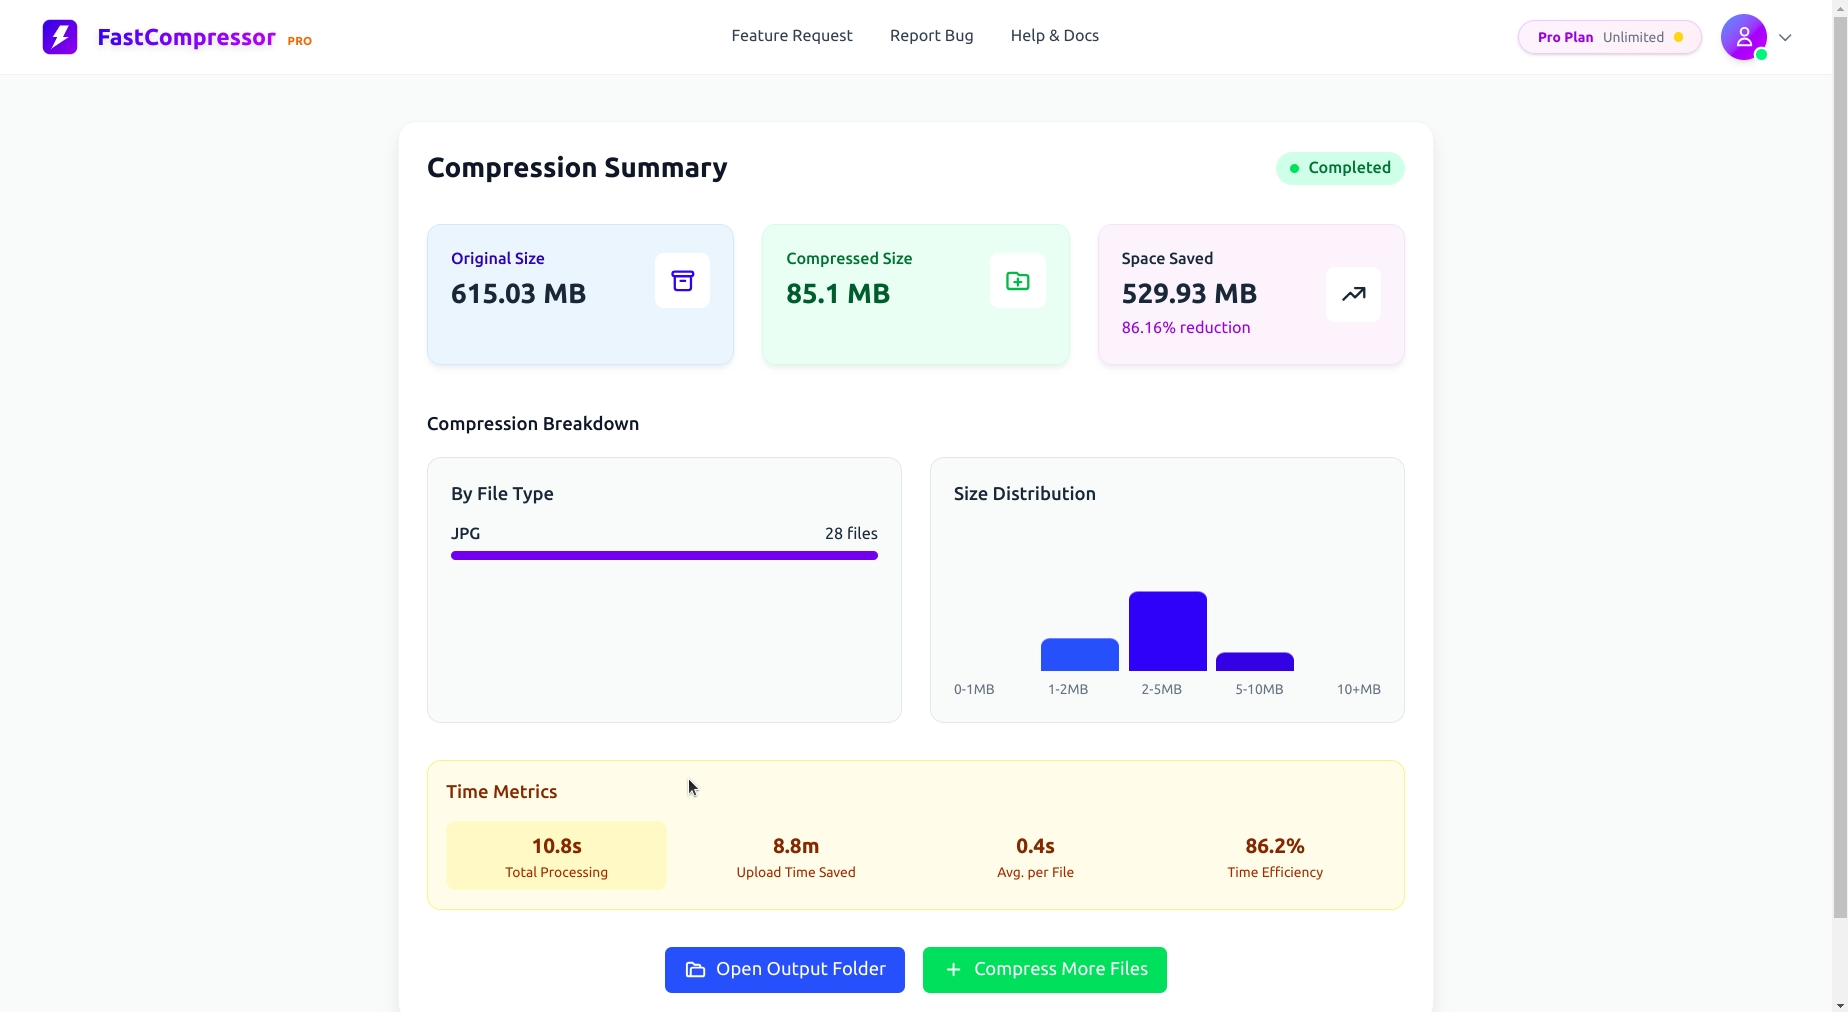
Task: Open Help & Docs
Action: pyautogui.click(x=1055, y=36)
